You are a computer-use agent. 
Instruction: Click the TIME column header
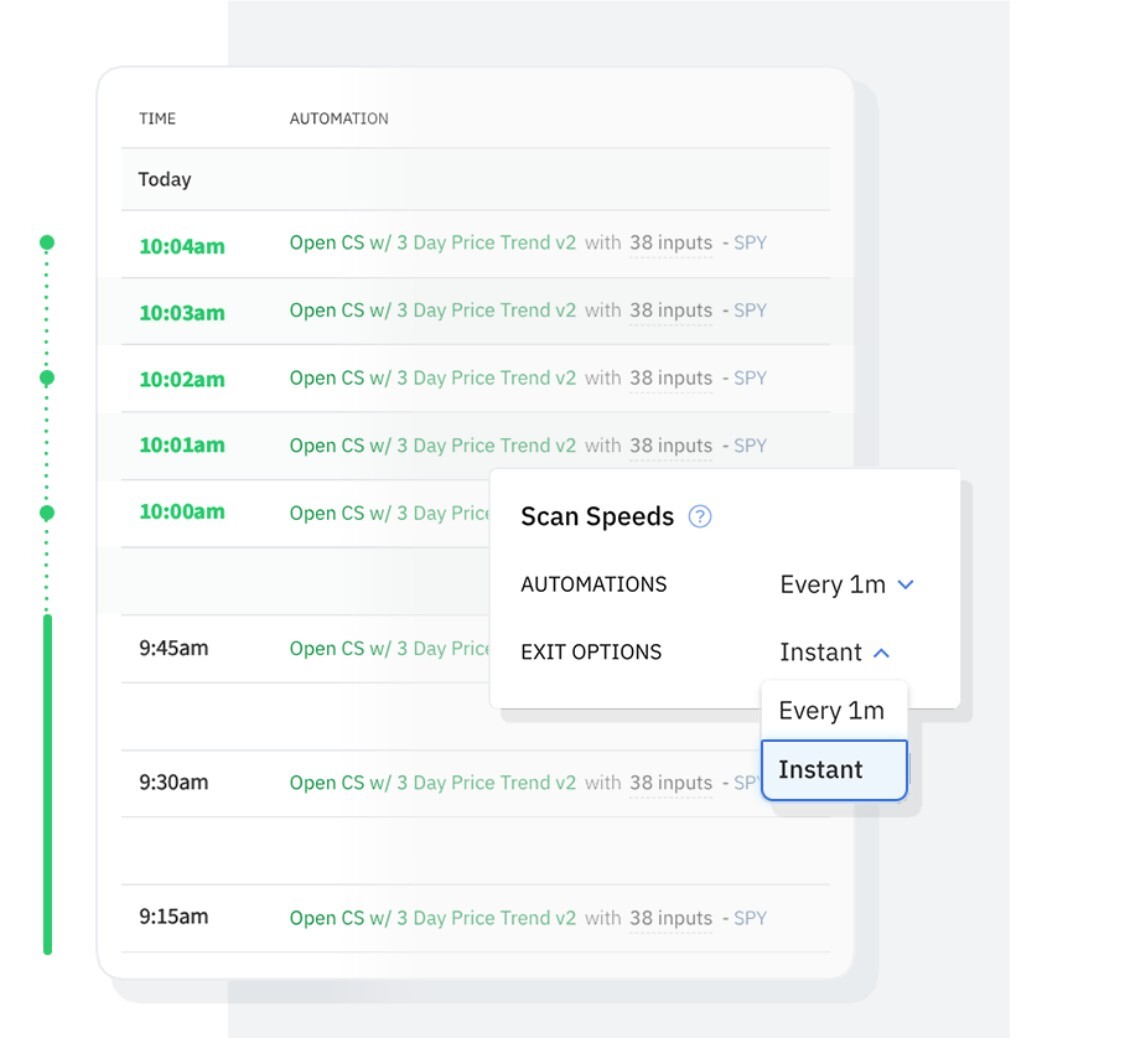156,118
